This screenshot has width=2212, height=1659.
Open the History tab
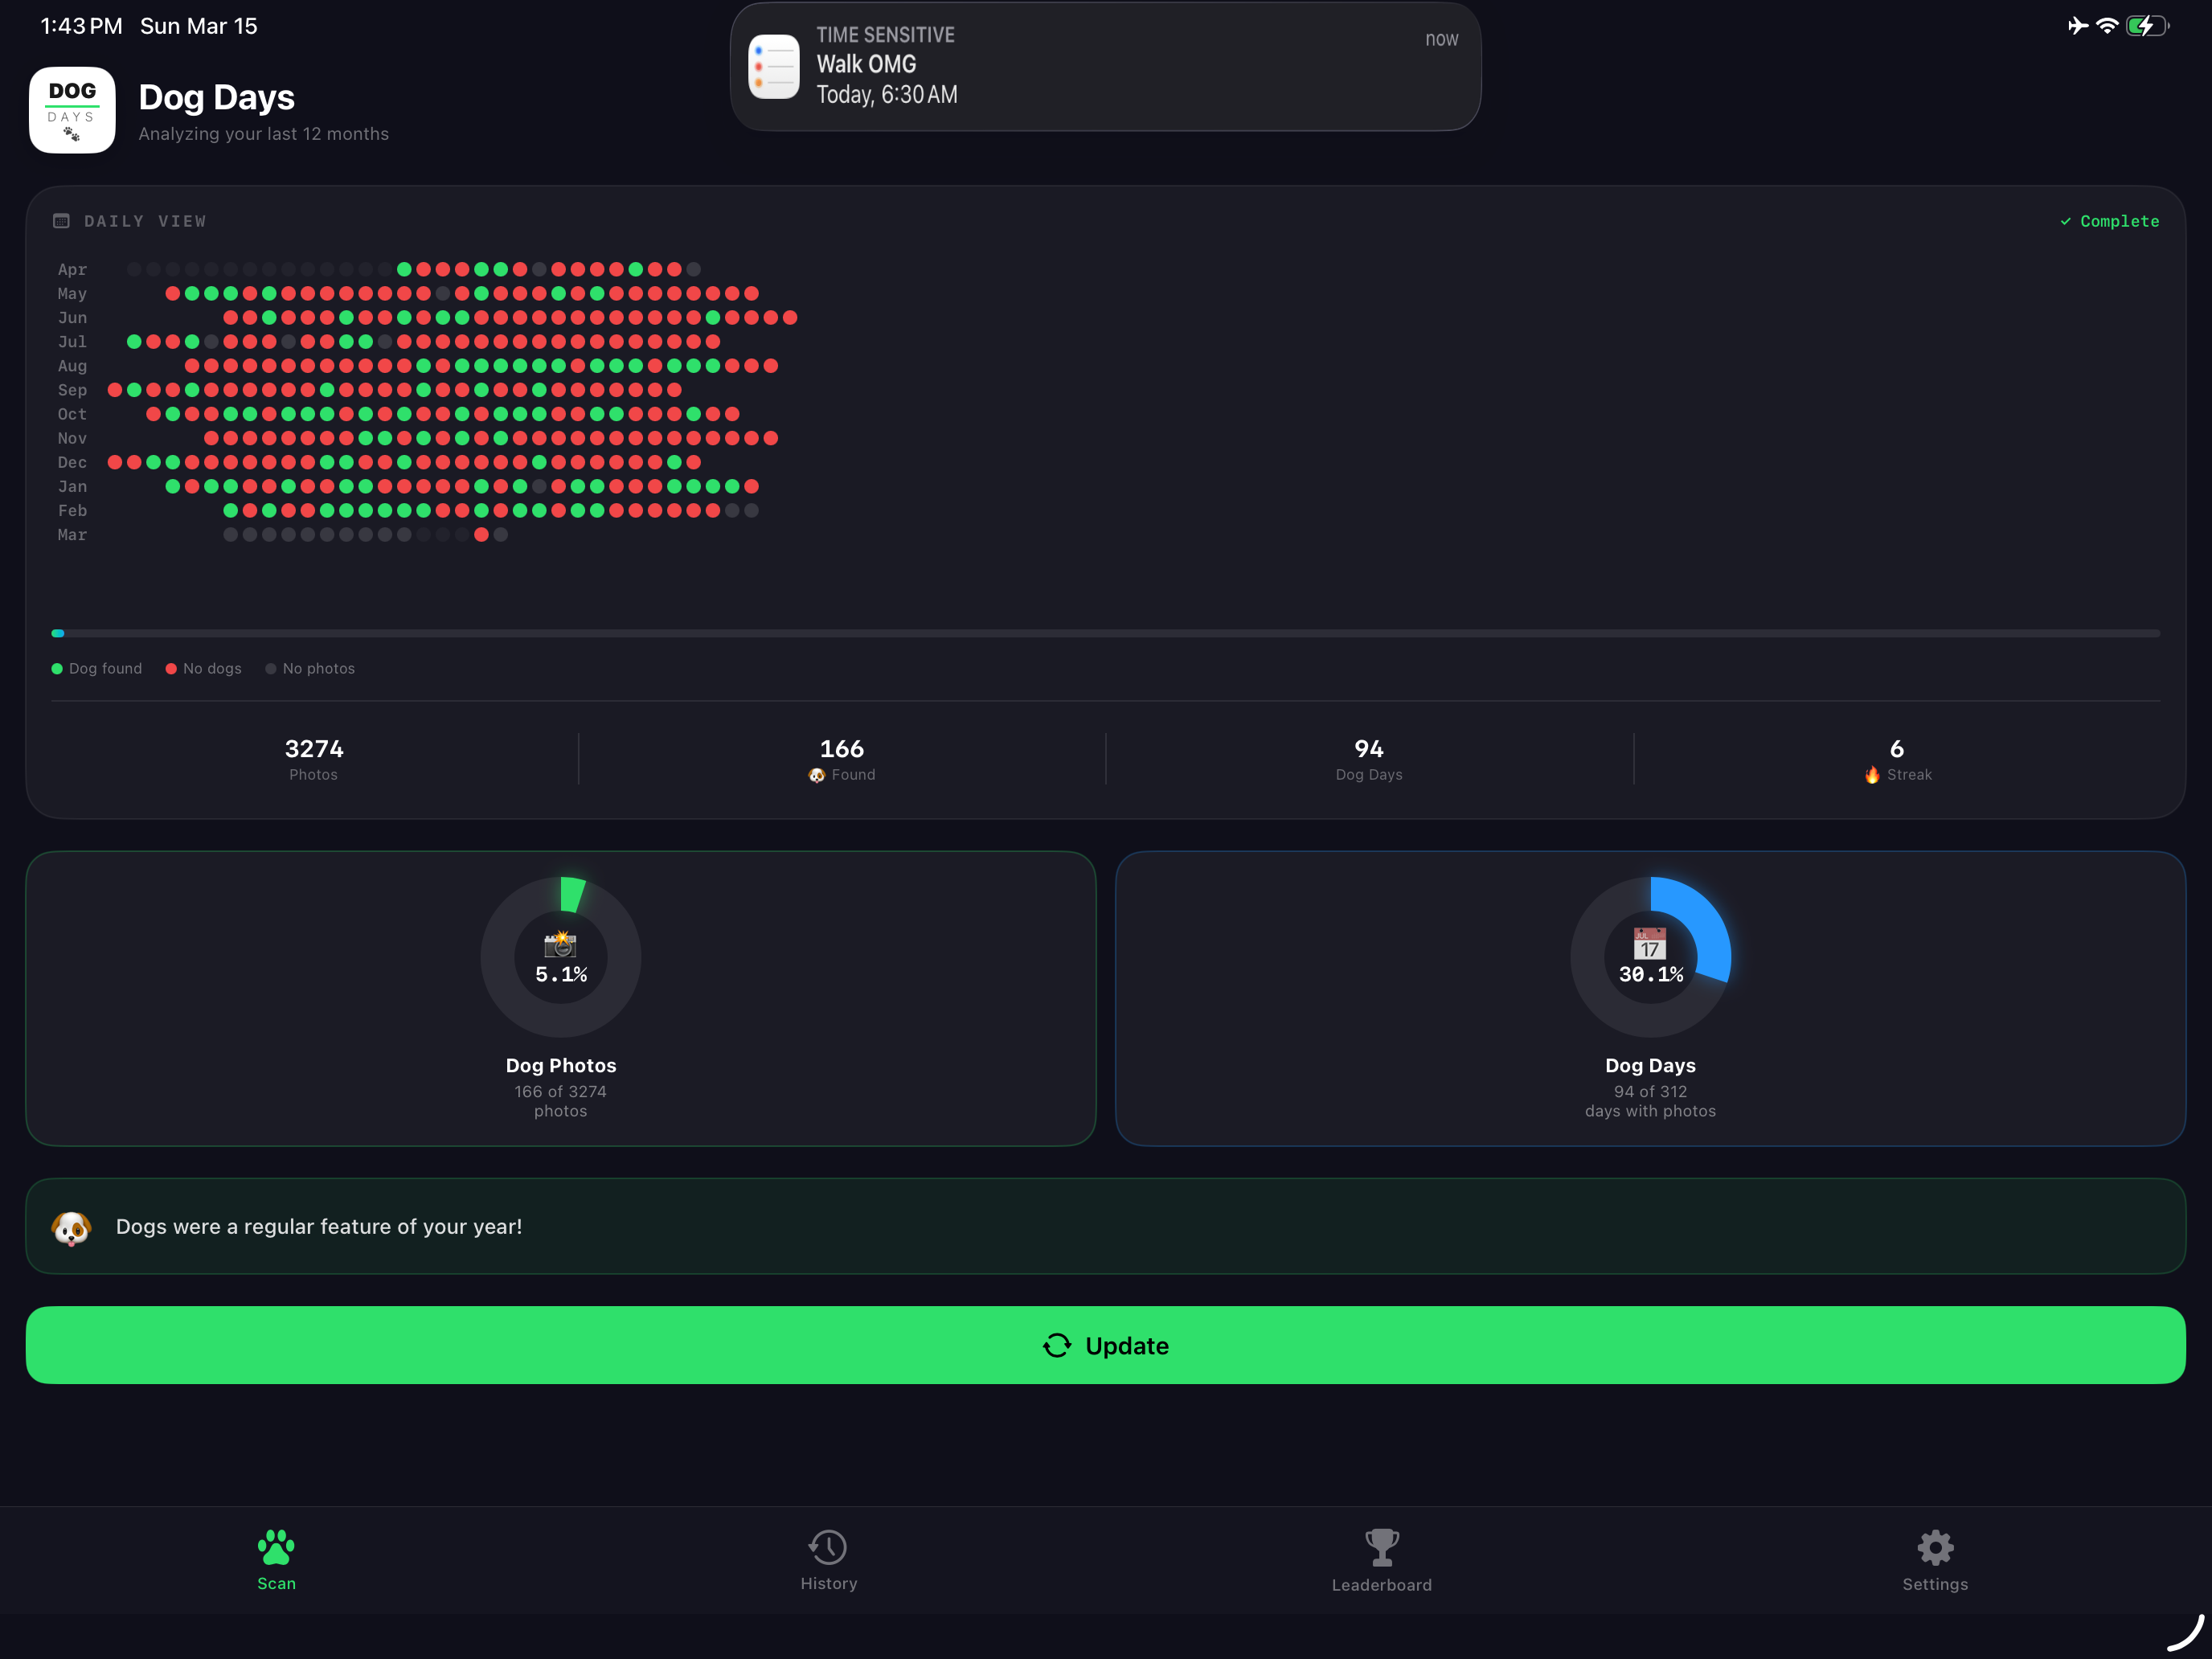point(829,1560)
